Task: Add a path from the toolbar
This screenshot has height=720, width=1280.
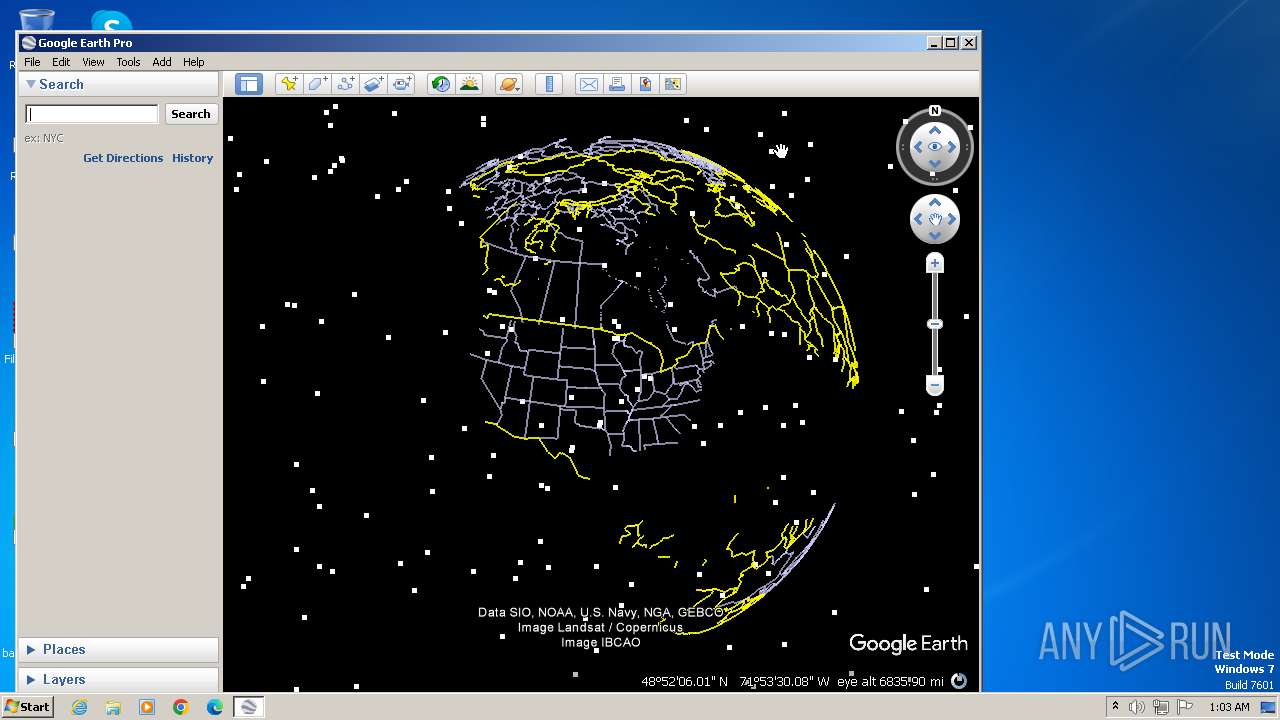Action: (x=345, y=84)
